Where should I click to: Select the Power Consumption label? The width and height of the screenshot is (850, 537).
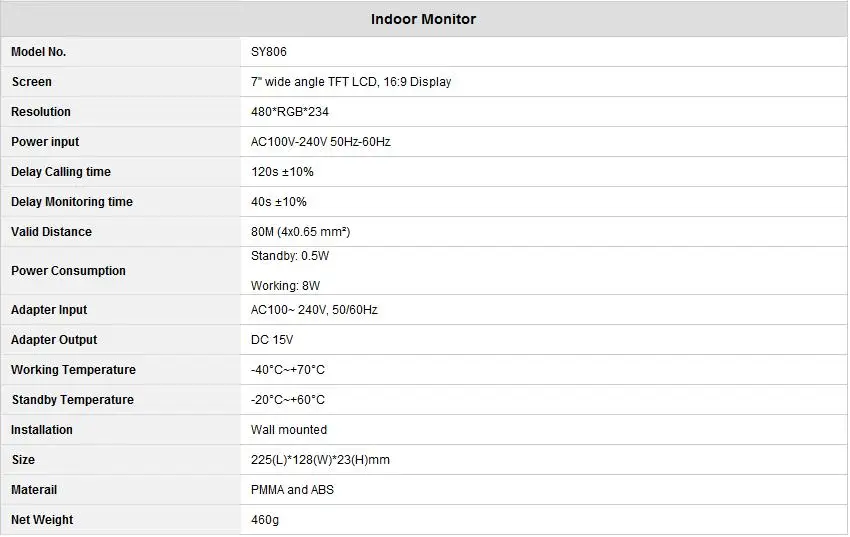(x=68, y=270)
